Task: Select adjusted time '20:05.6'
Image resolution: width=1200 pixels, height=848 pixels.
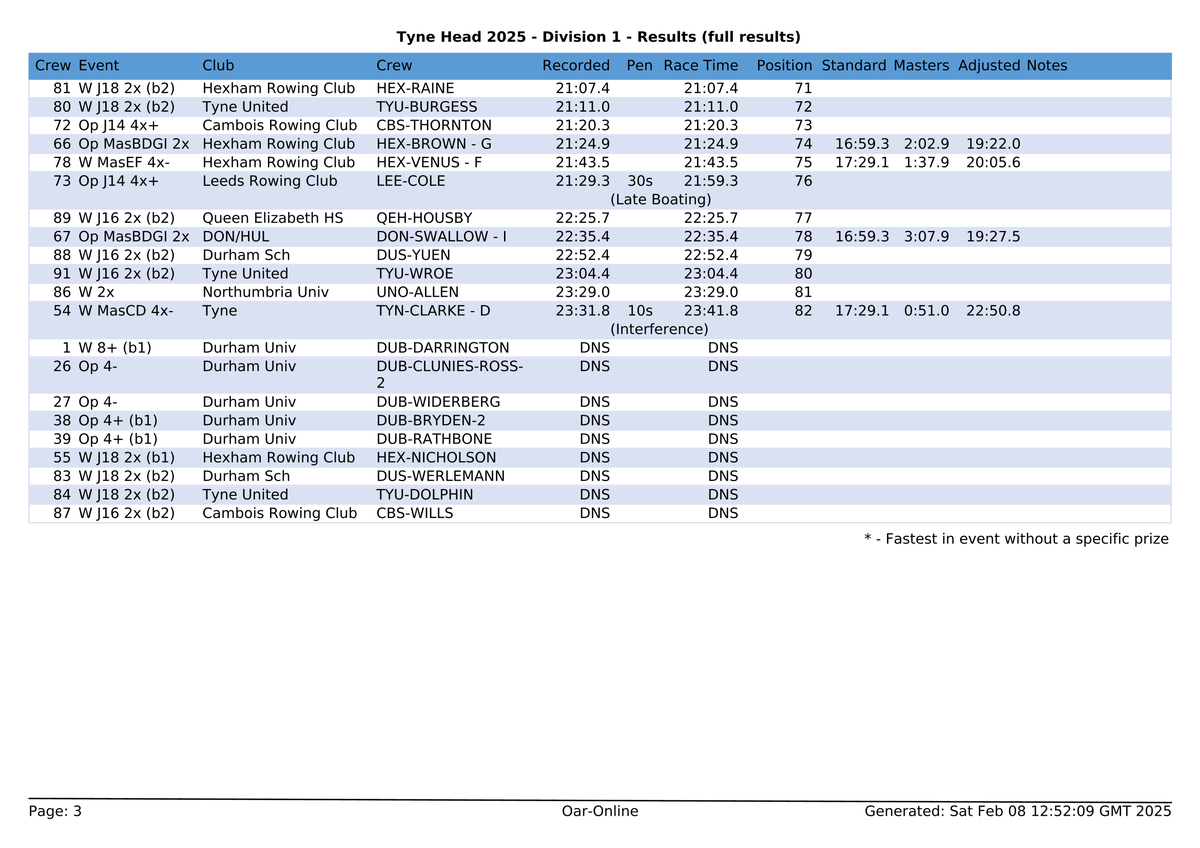Action: 993,162
